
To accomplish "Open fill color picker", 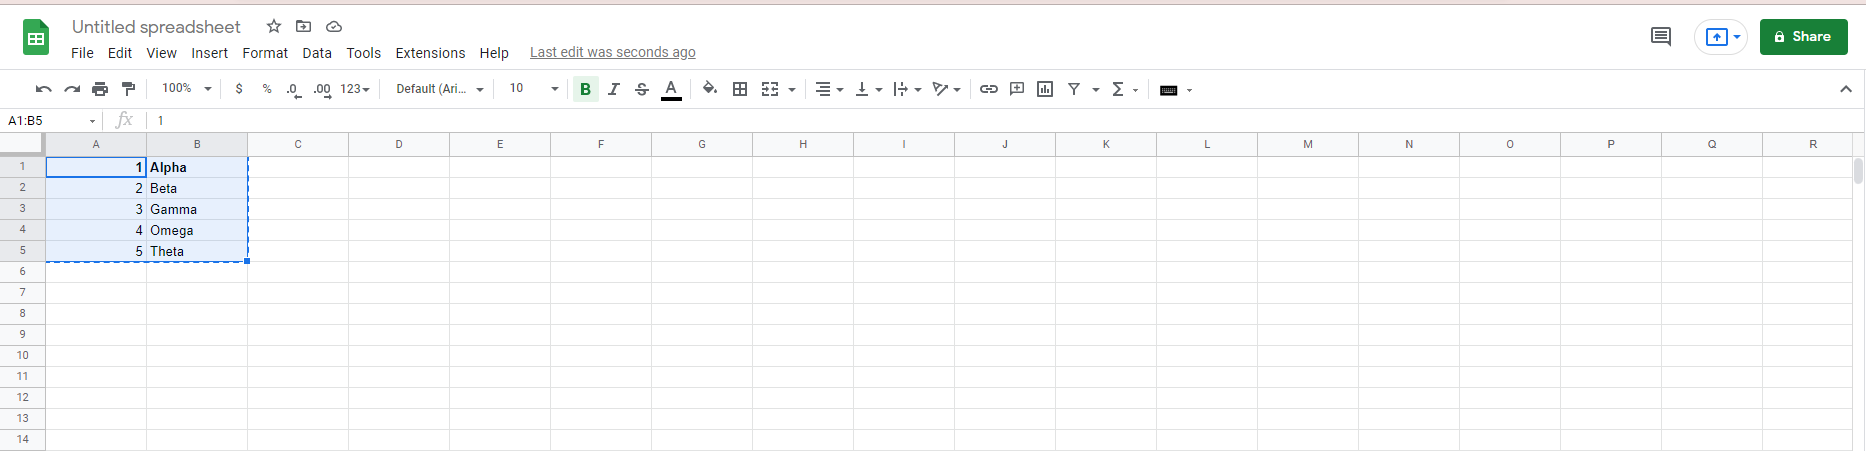I will [710, 89].
